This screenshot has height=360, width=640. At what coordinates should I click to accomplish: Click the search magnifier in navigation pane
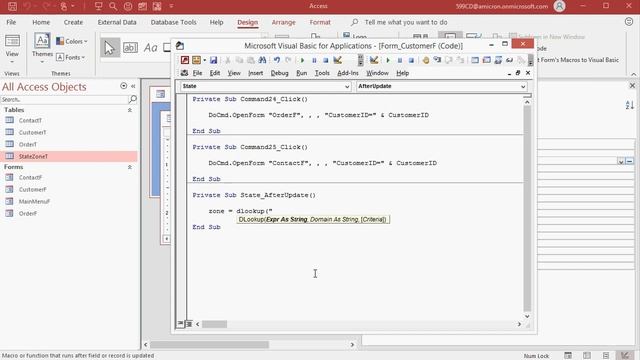(x=133, y=99)
